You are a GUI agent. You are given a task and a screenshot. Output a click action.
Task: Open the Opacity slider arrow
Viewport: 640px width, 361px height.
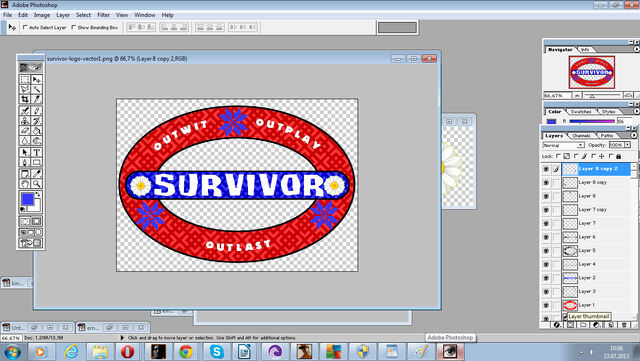(627, 145)
